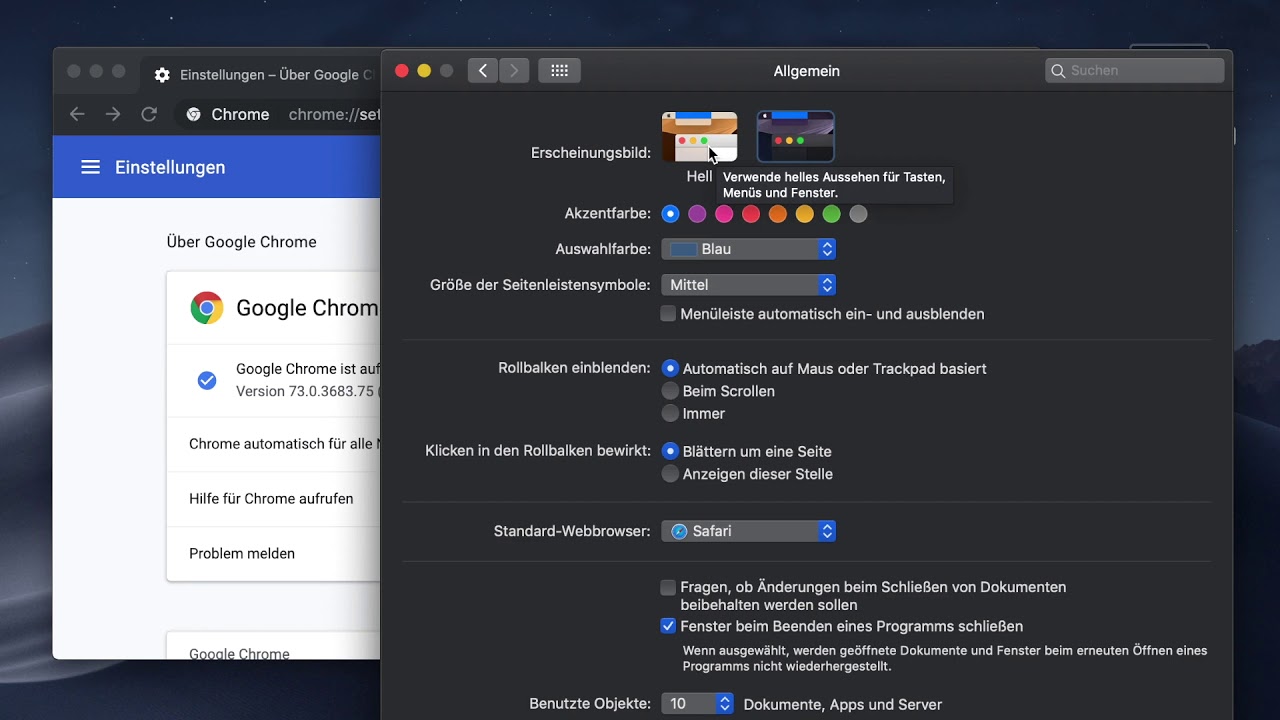This screenshot has height=720, width=1280.
Task: Click the search magnifier icon
Action: (1058, 71)
